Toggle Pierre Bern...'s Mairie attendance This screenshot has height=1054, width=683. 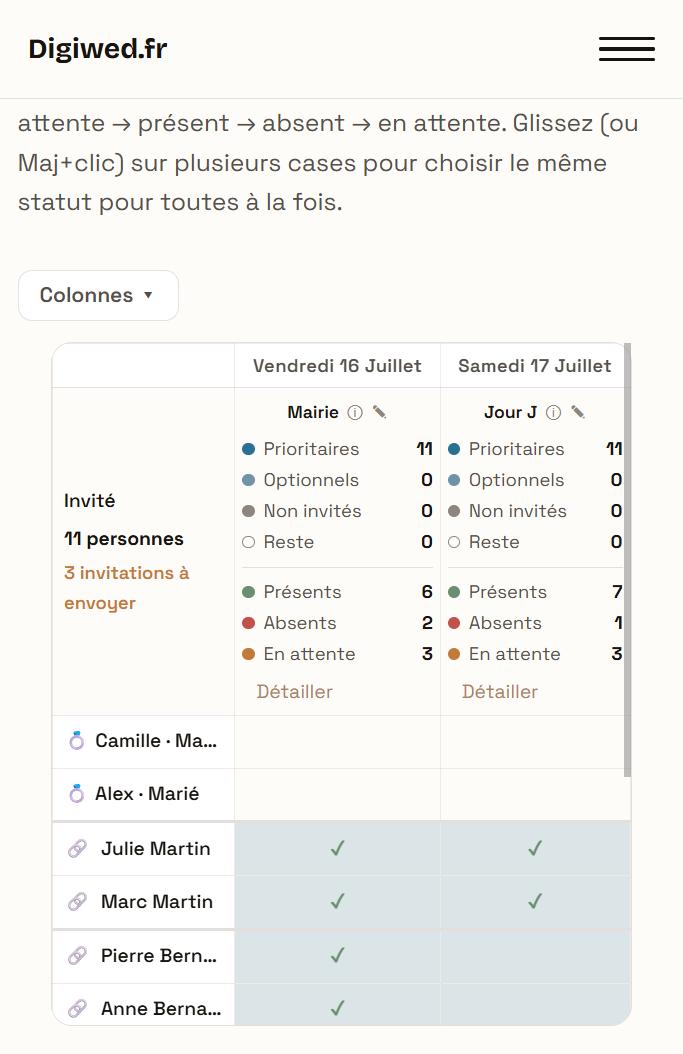(337, 955)
